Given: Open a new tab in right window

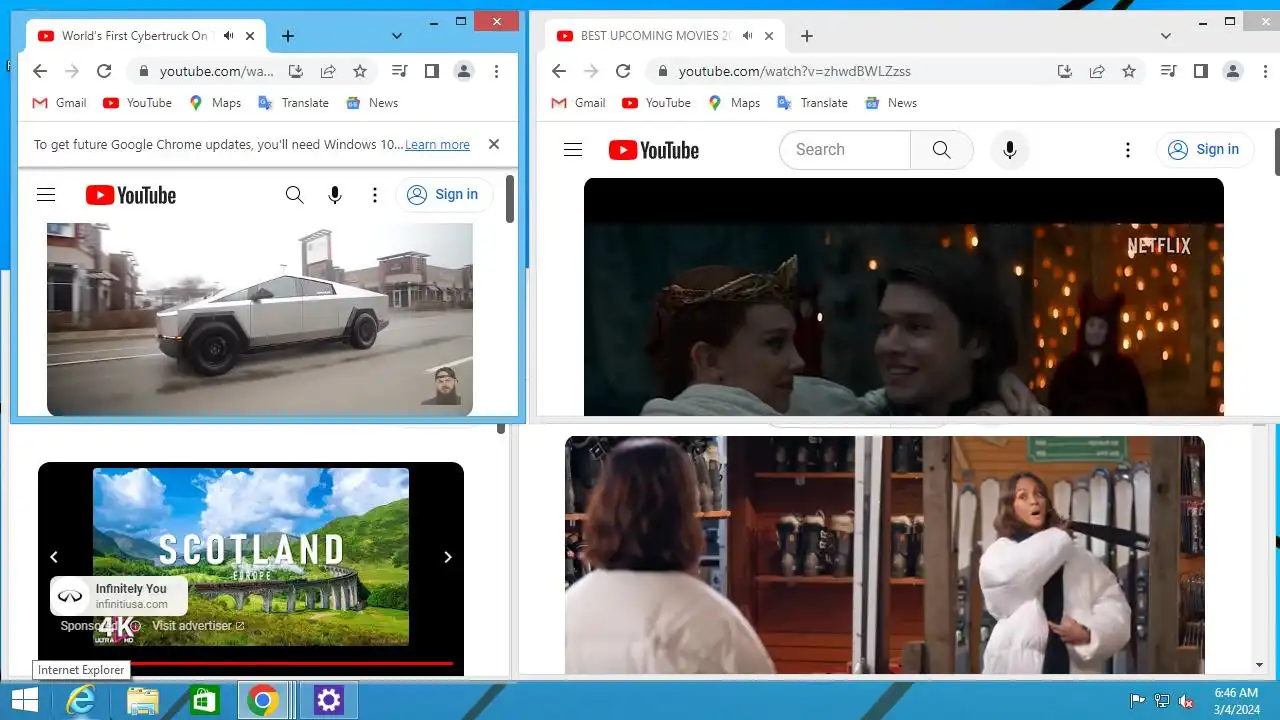Looking at the screenshot, I should point(807,36).
